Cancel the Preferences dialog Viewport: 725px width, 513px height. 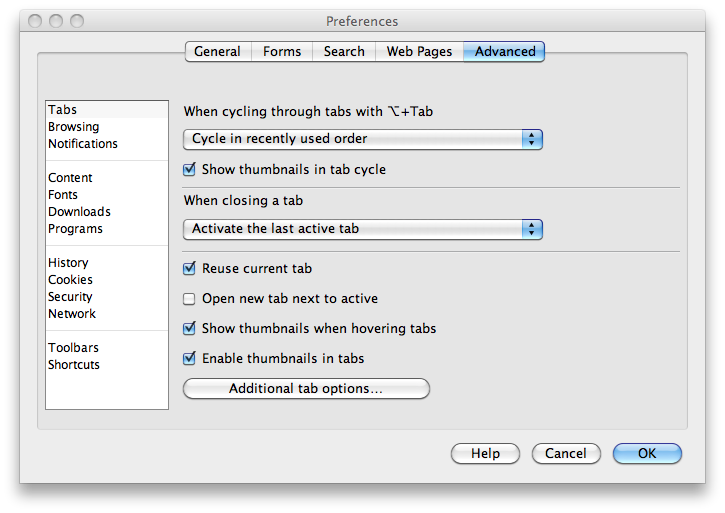click(566, 454)
